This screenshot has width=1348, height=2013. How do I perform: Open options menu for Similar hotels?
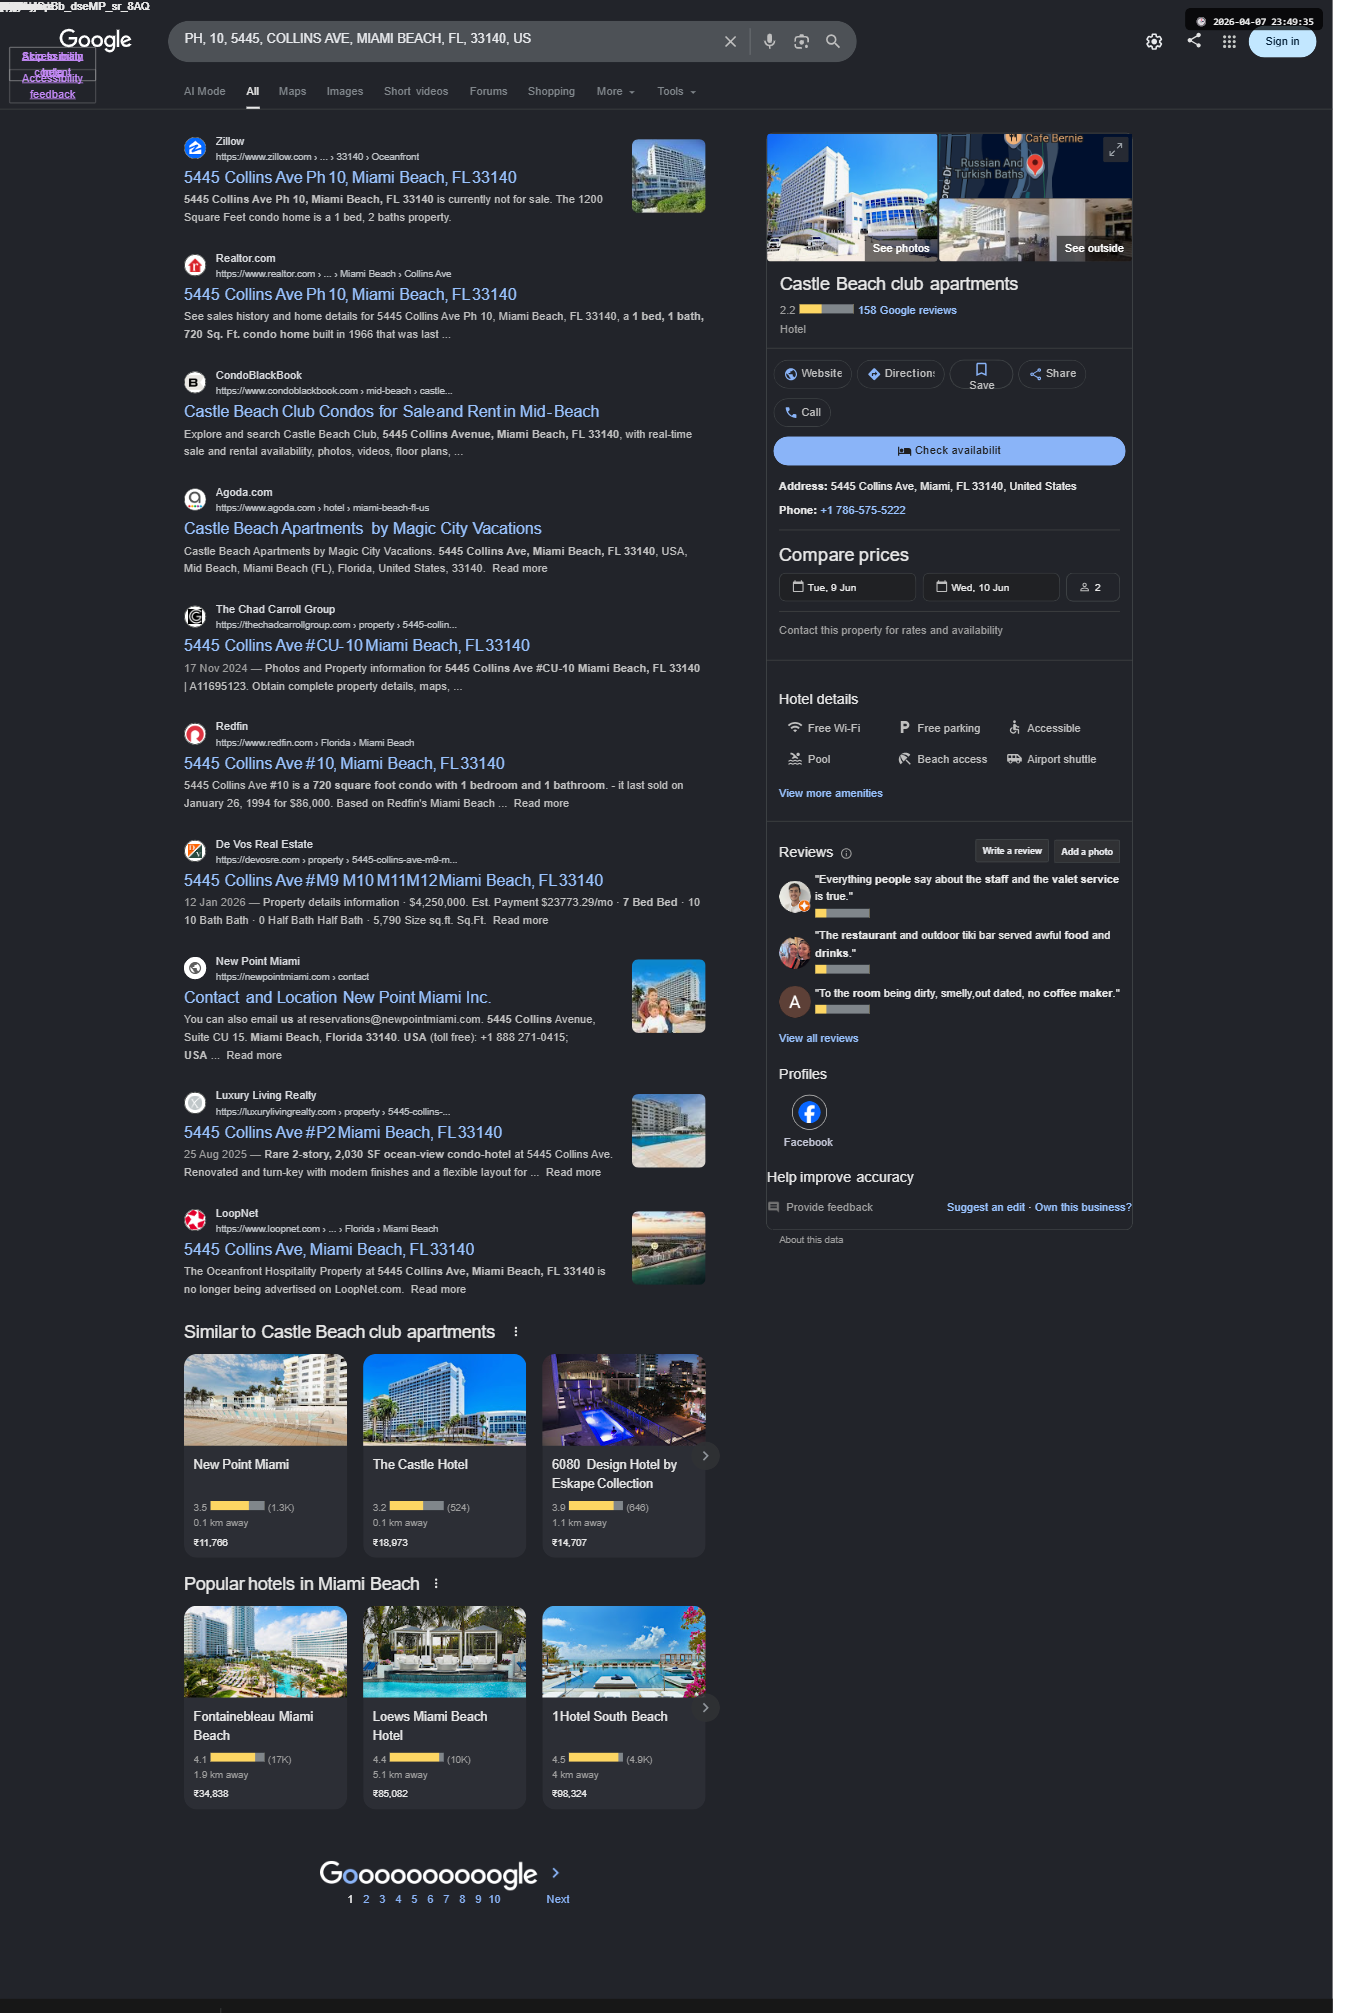pyautogui.click(x=516, y=1332)
